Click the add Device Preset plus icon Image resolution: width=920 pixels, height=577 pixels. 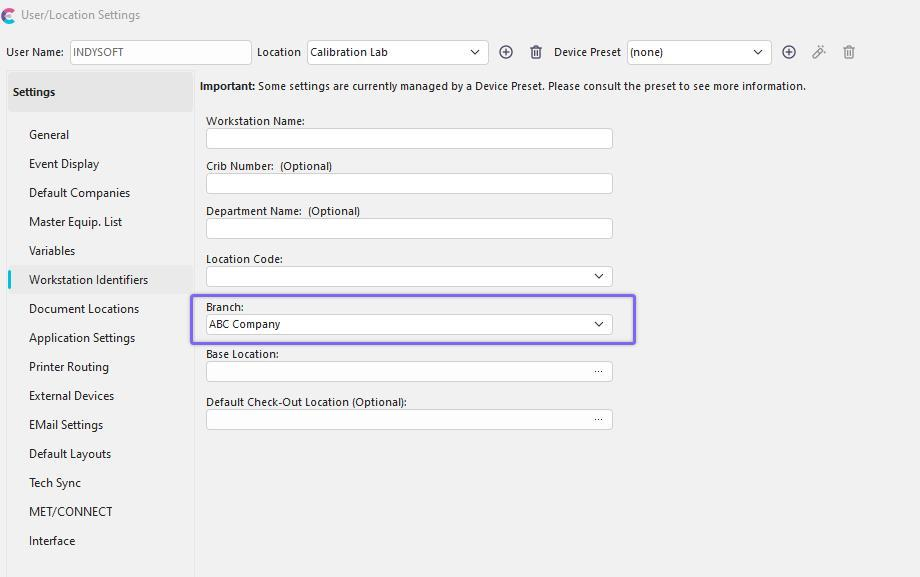click(x=789, y=52)
